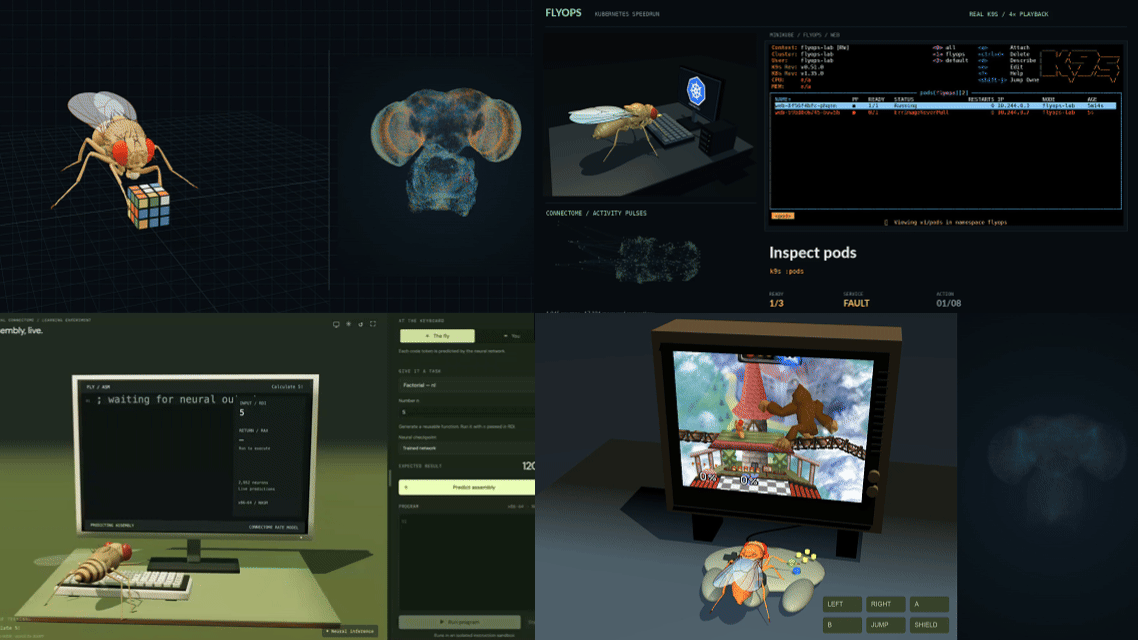Toggle the sun brightness icon above the fly scene
This screenshot has height=640, width=1138.
(x=348, y=324)
